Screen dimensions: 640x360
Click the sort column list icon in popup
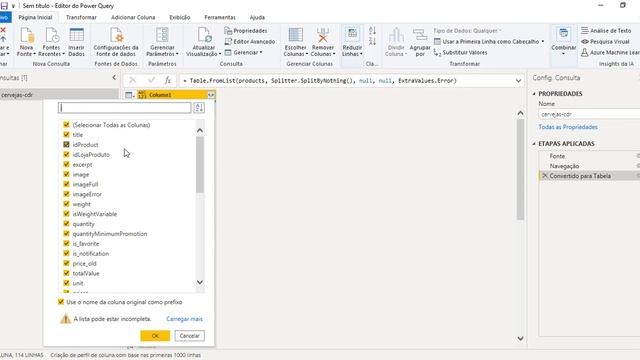pyautogui.click(x=199, y=108)
